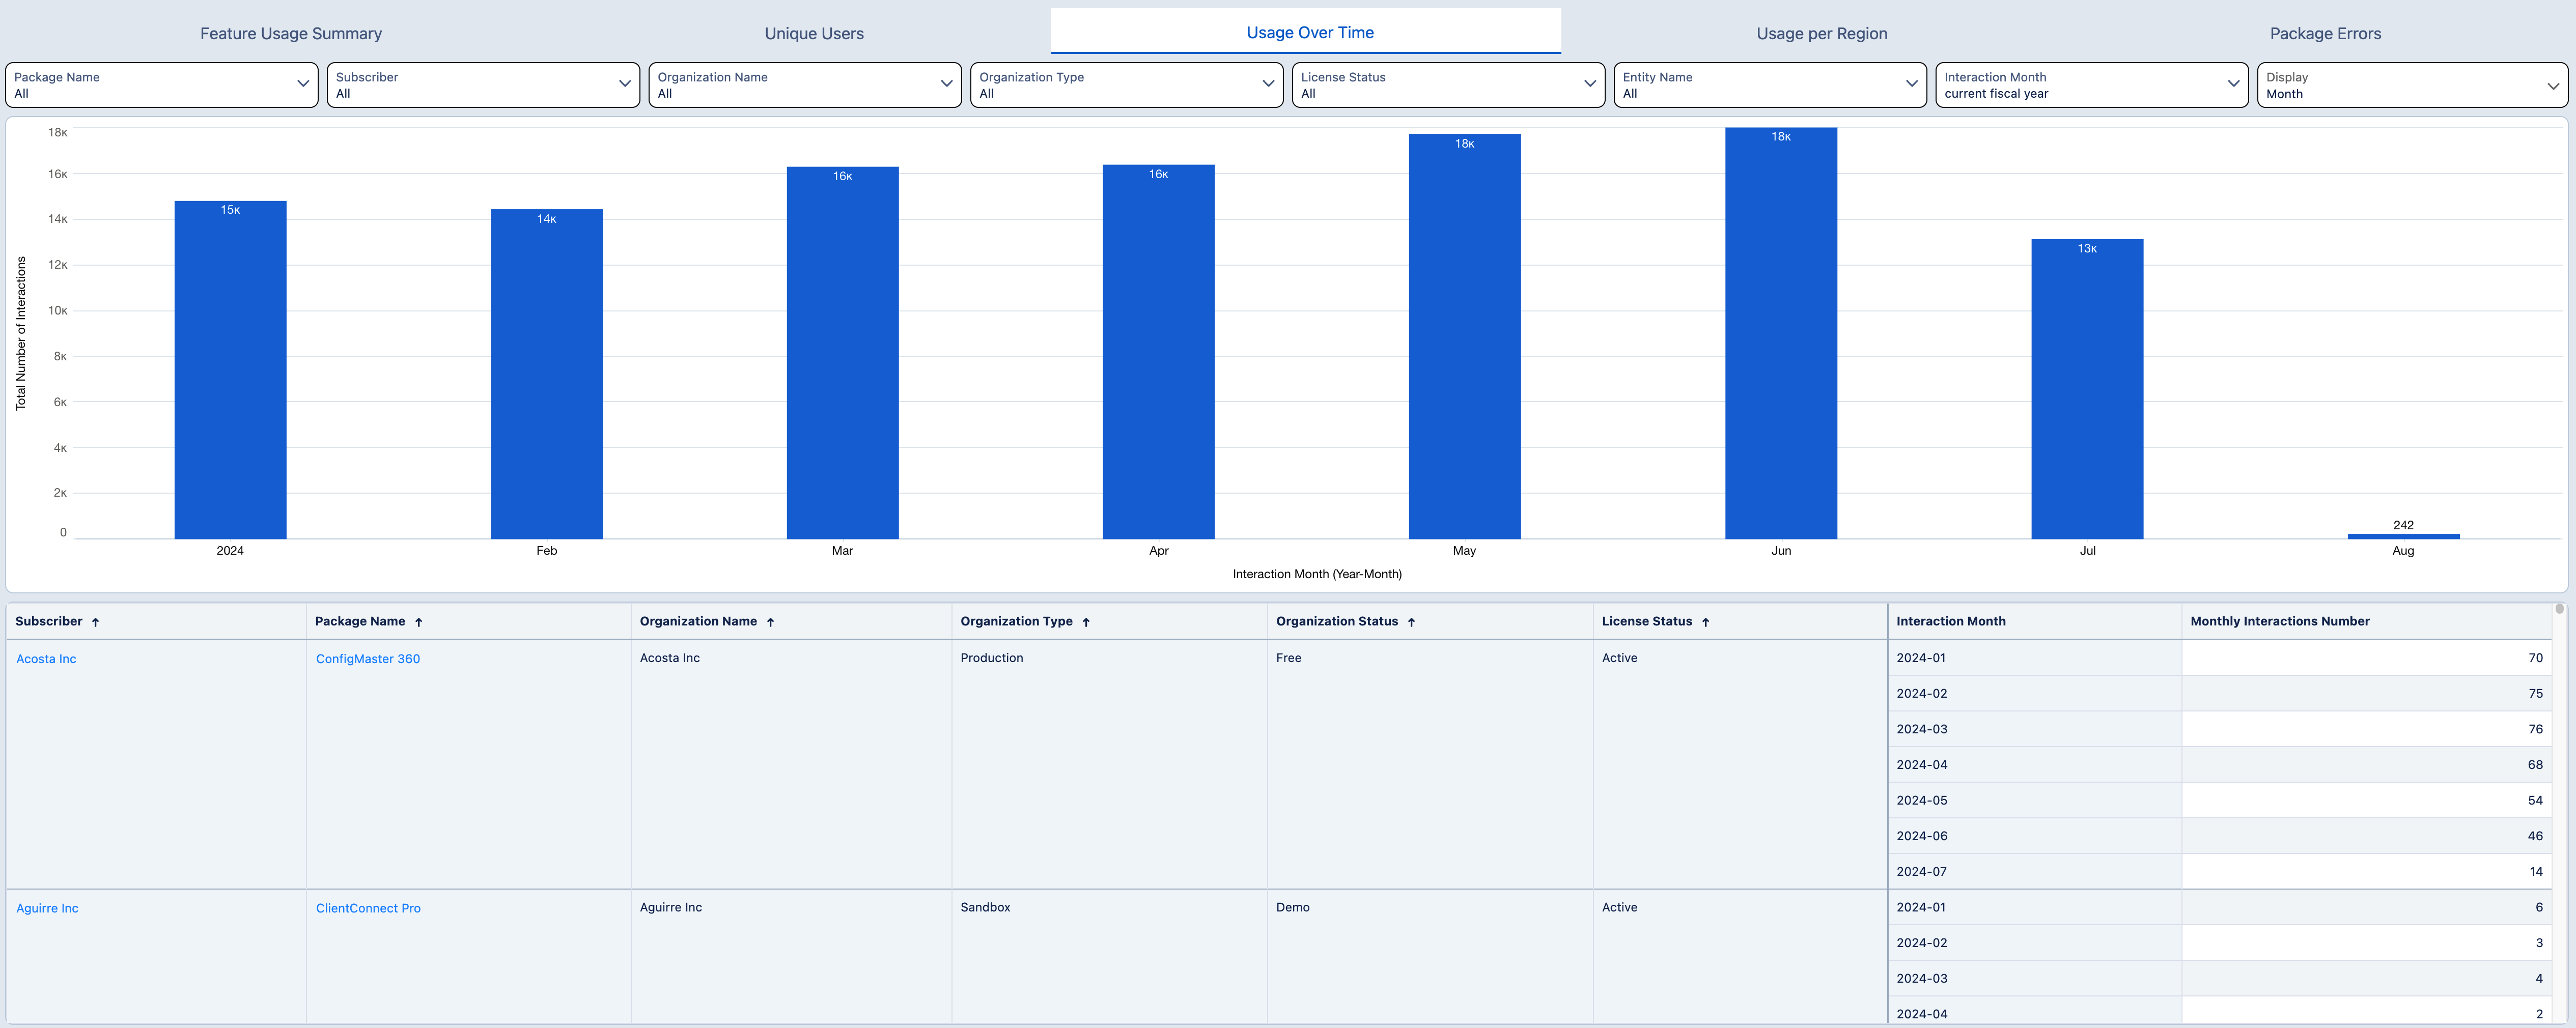Select Acosta Inc value 75 cell
The width and height of the screenshot is (2576, 1028).
[2366, 693]
